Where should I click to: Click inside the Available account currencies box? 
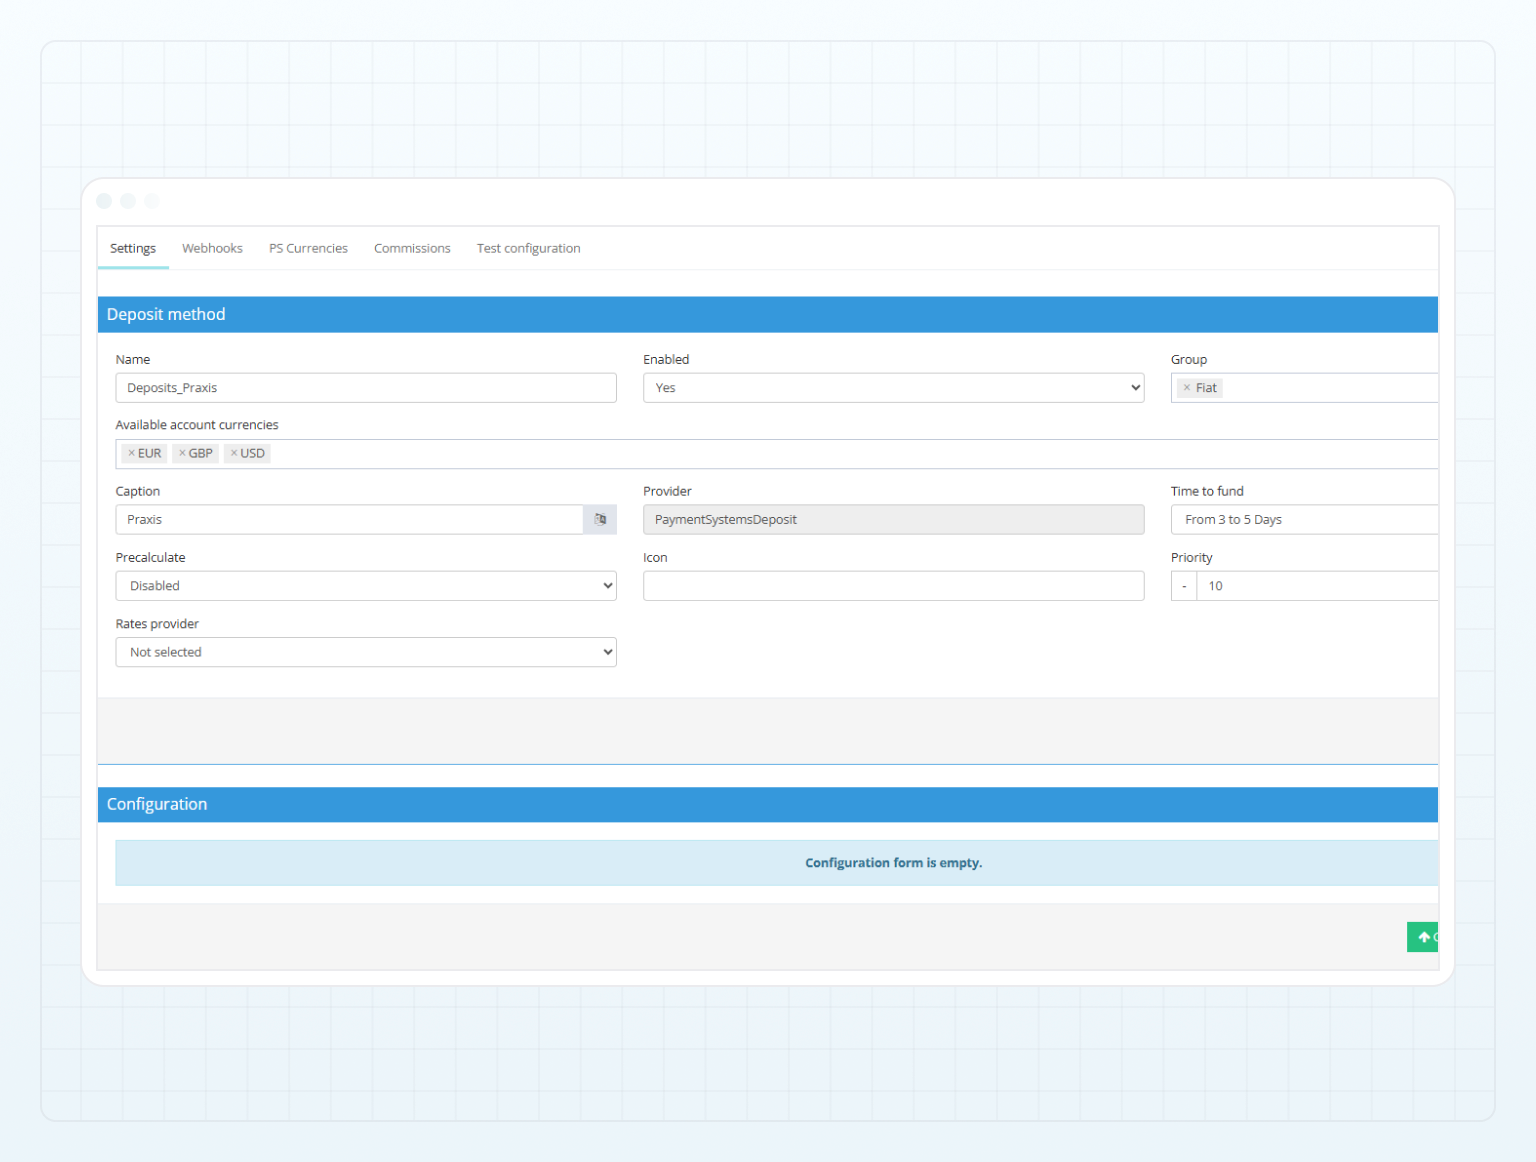pos(776,454)
